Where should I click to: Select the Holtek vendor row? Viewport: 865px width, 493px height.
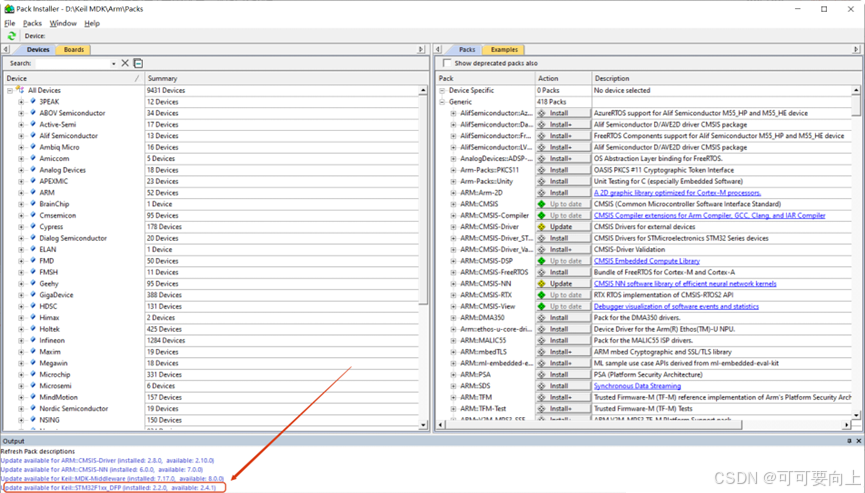[x=49, y=329]
